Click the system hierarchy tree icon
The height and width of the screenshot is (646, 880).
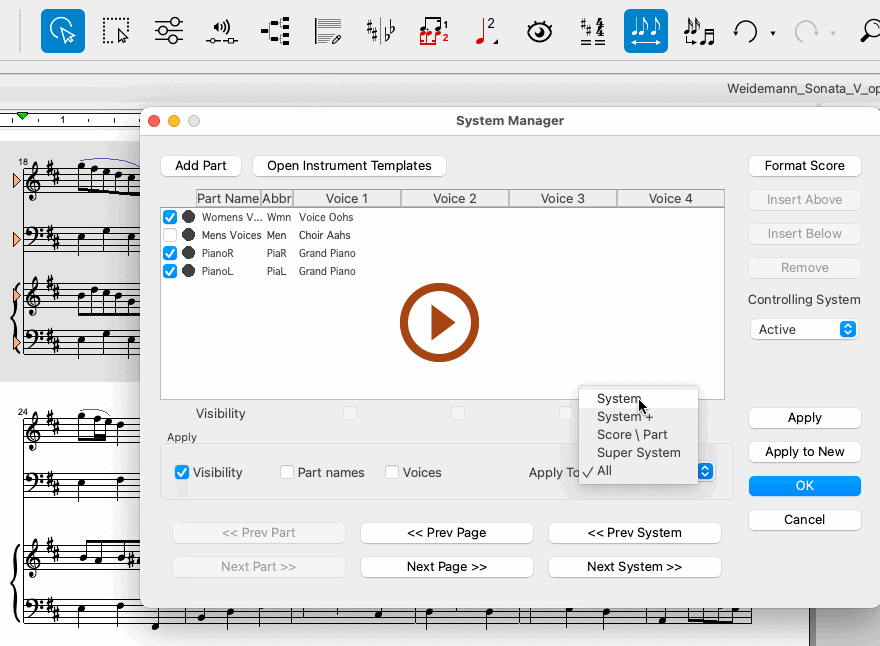tap(276, 31)
